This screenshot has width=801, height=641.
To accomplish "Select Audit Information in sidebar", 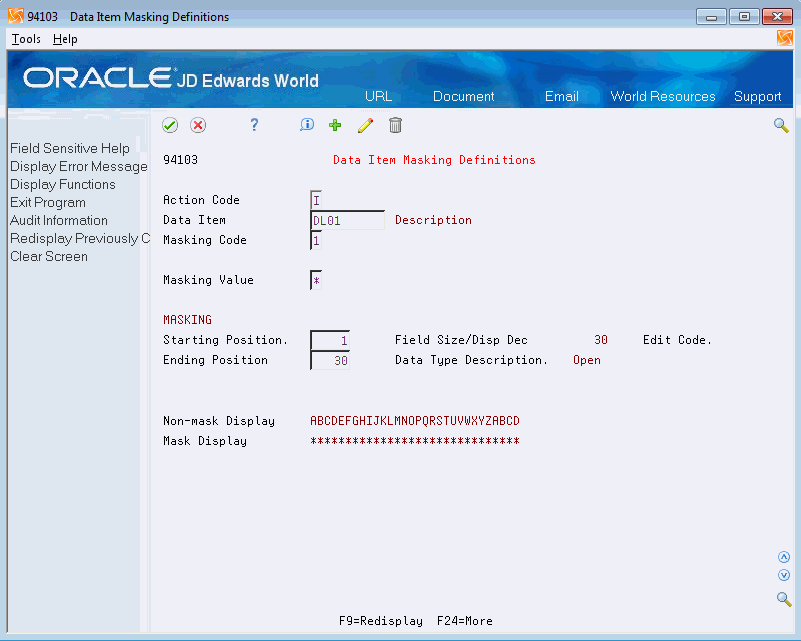I will [59, 220].
